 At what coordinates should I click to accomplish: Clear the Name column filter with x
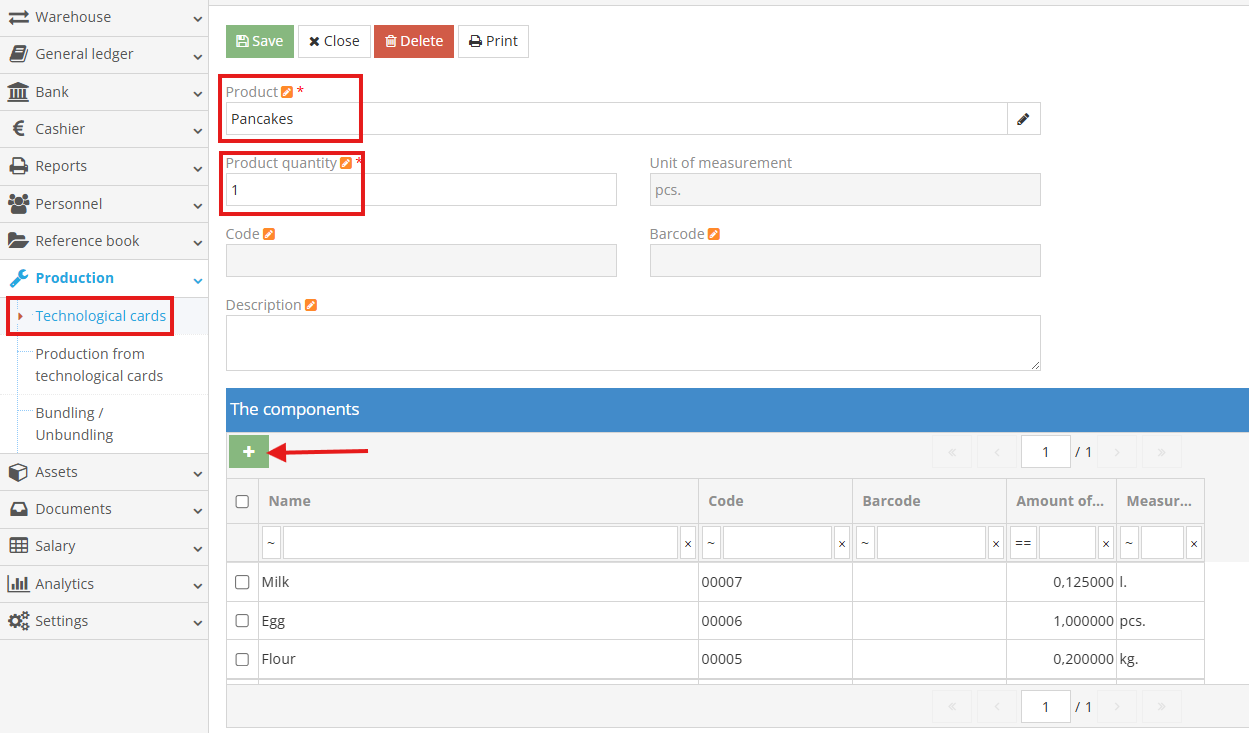point(688,543)
